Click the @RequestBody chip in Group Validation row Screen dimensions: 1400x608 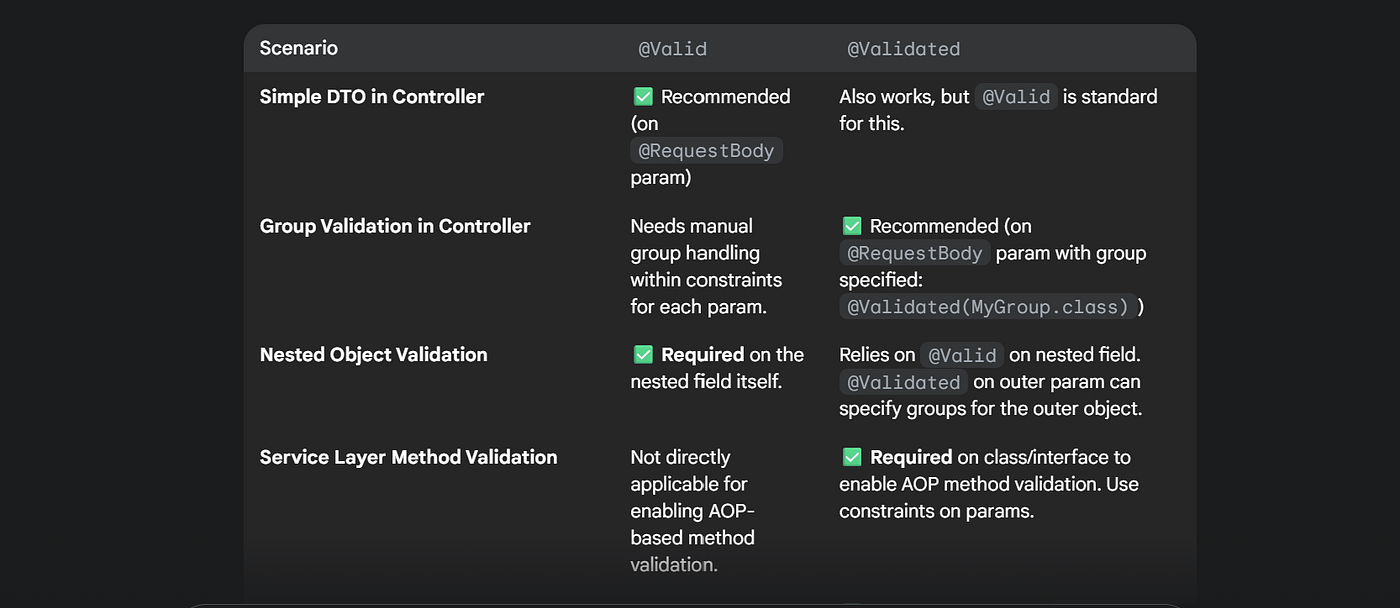pos(915,253)
